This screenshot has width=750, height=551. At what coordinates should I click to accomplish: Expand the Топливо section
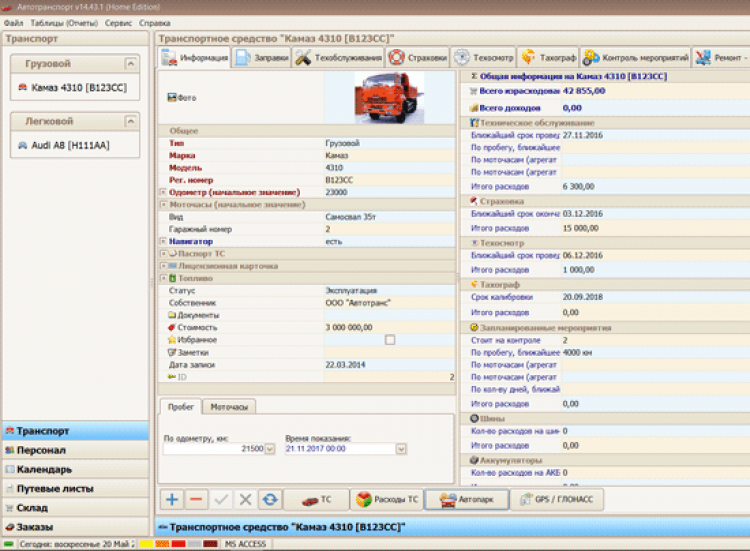[163, 278]
